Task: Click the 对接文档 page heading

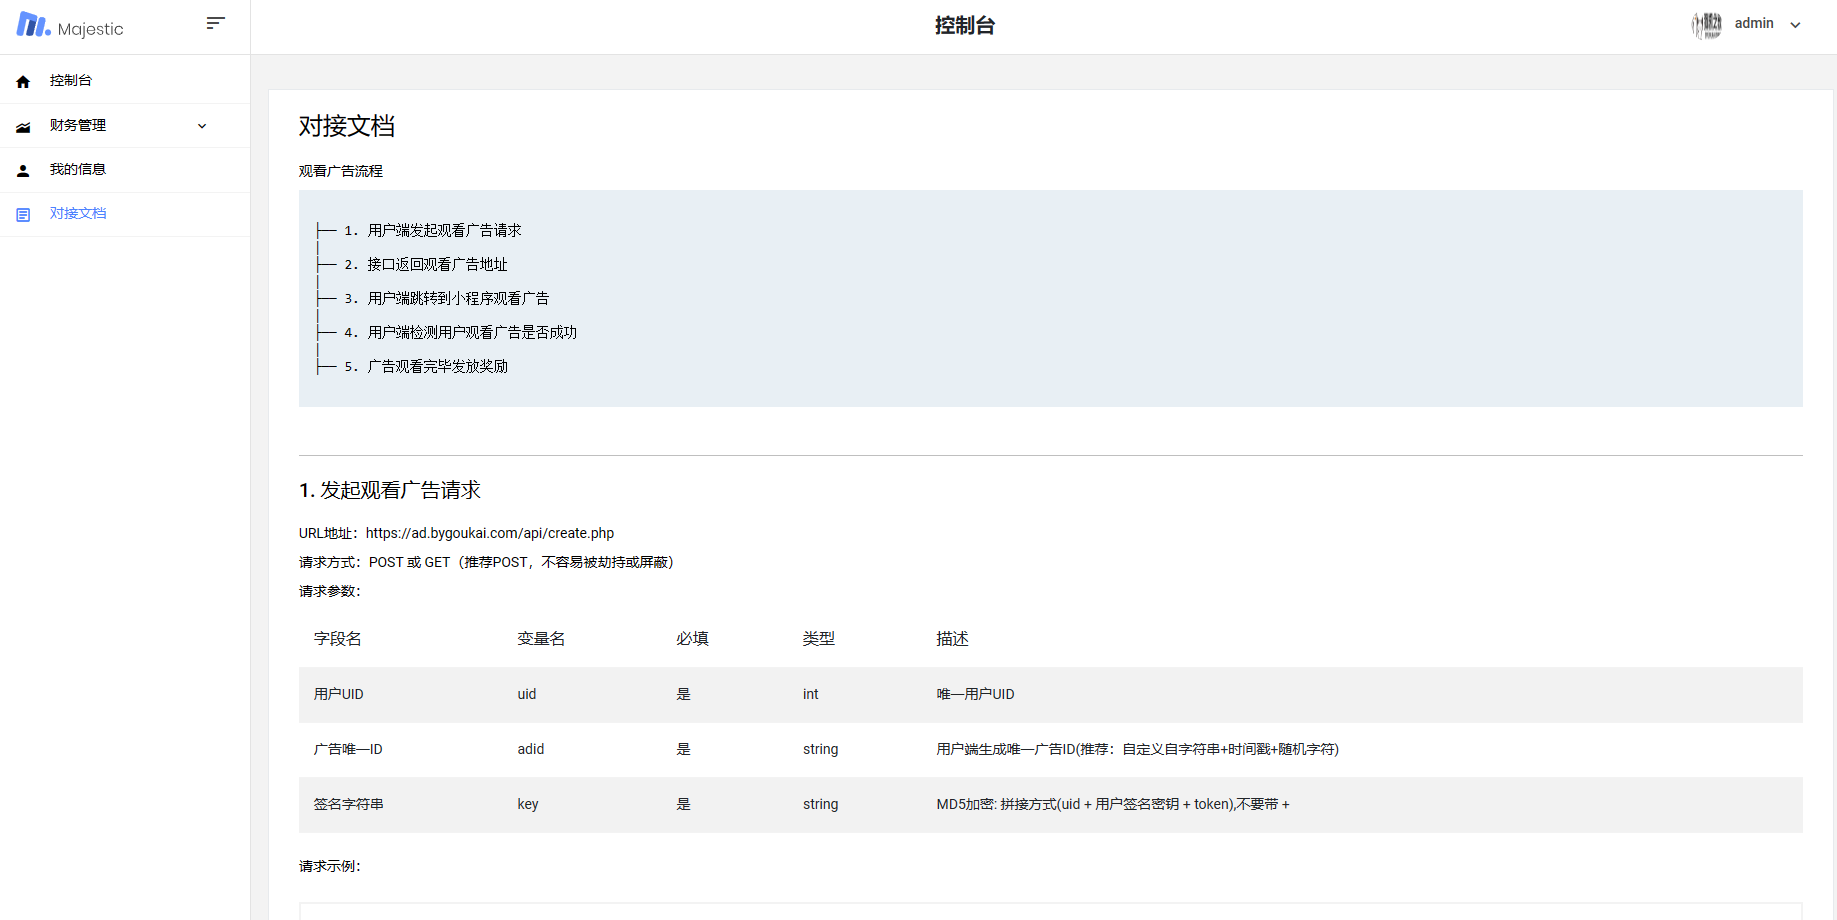Action: click(346, 127)
